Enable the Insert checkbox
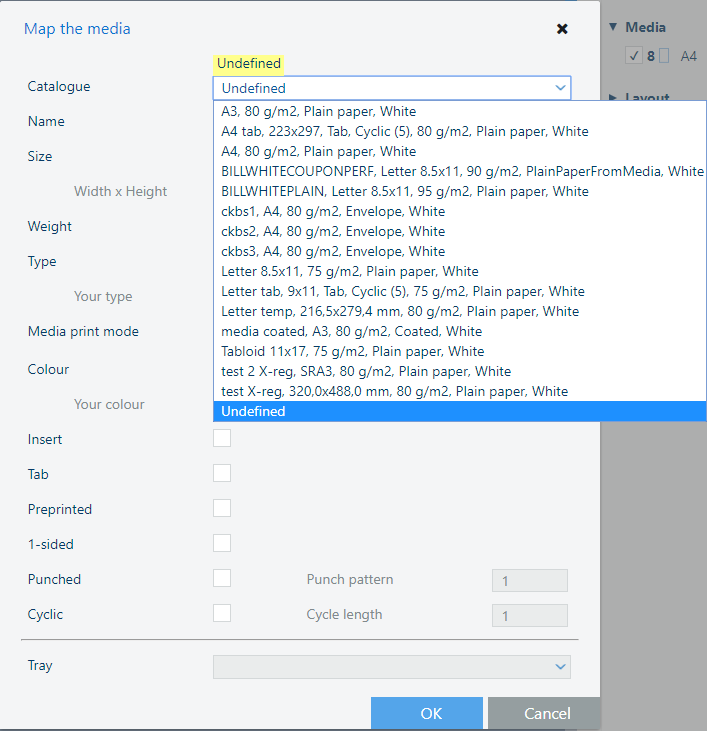The height and width of the screenshot is (731, 707). coord(222,438)
